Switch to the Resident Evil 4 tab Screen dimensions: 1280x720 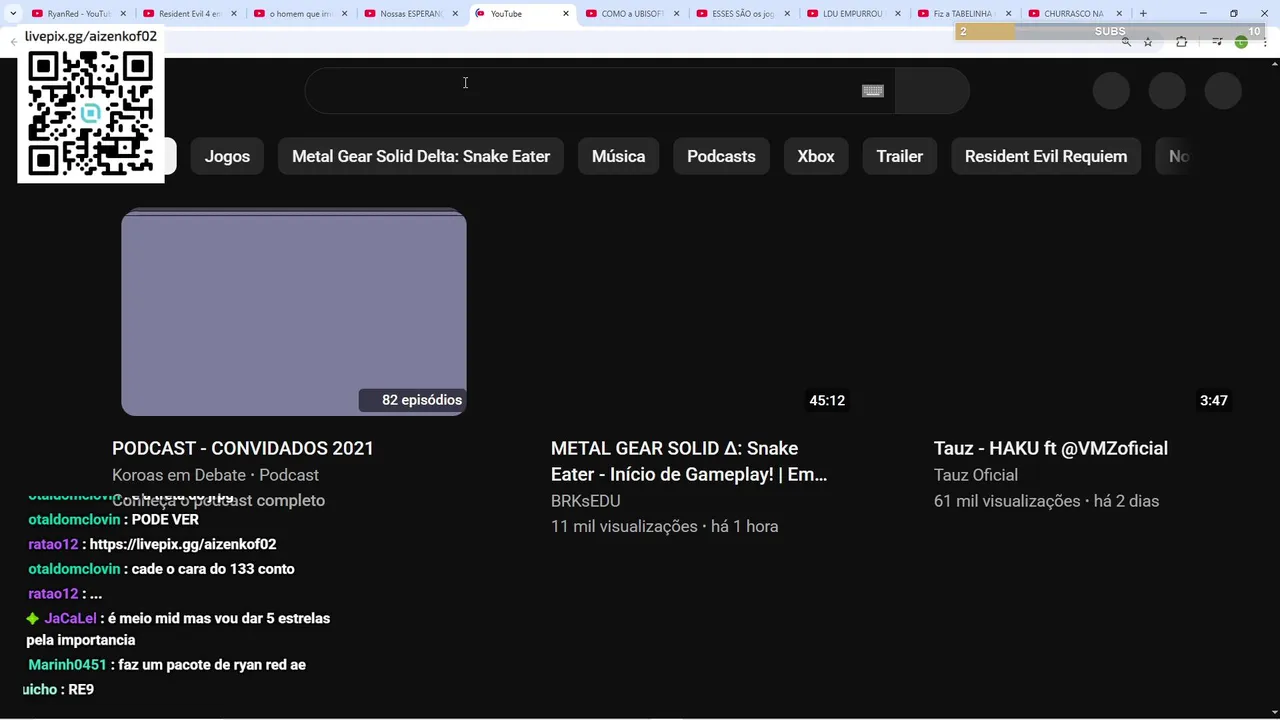click(x=190, y=14)
